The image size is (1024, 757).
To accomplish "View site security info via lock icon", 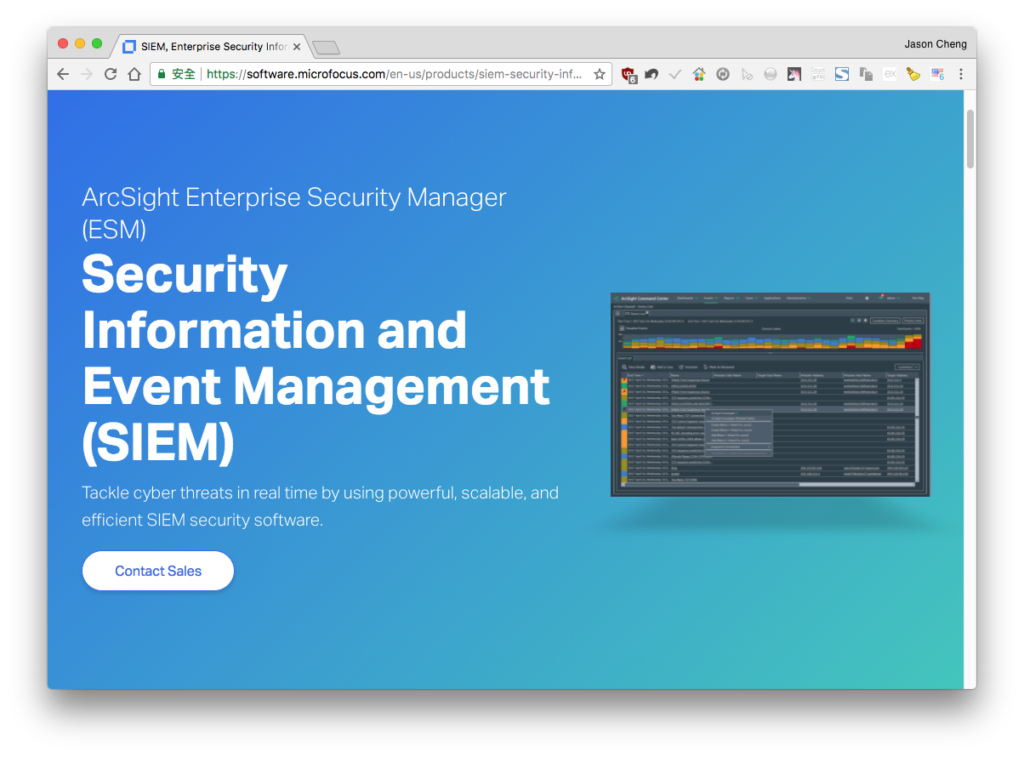I will (161, 74).
